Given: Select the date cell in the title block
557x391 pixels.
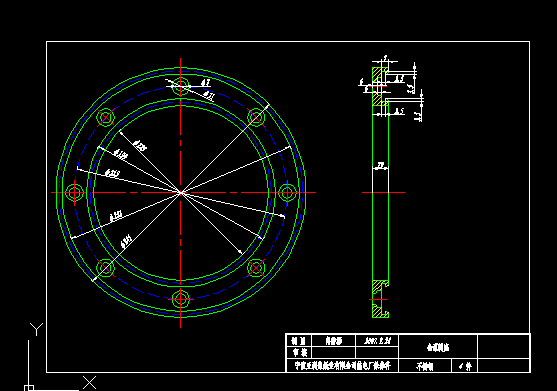Looking at the screenshot, I should [x=377, y=341].
